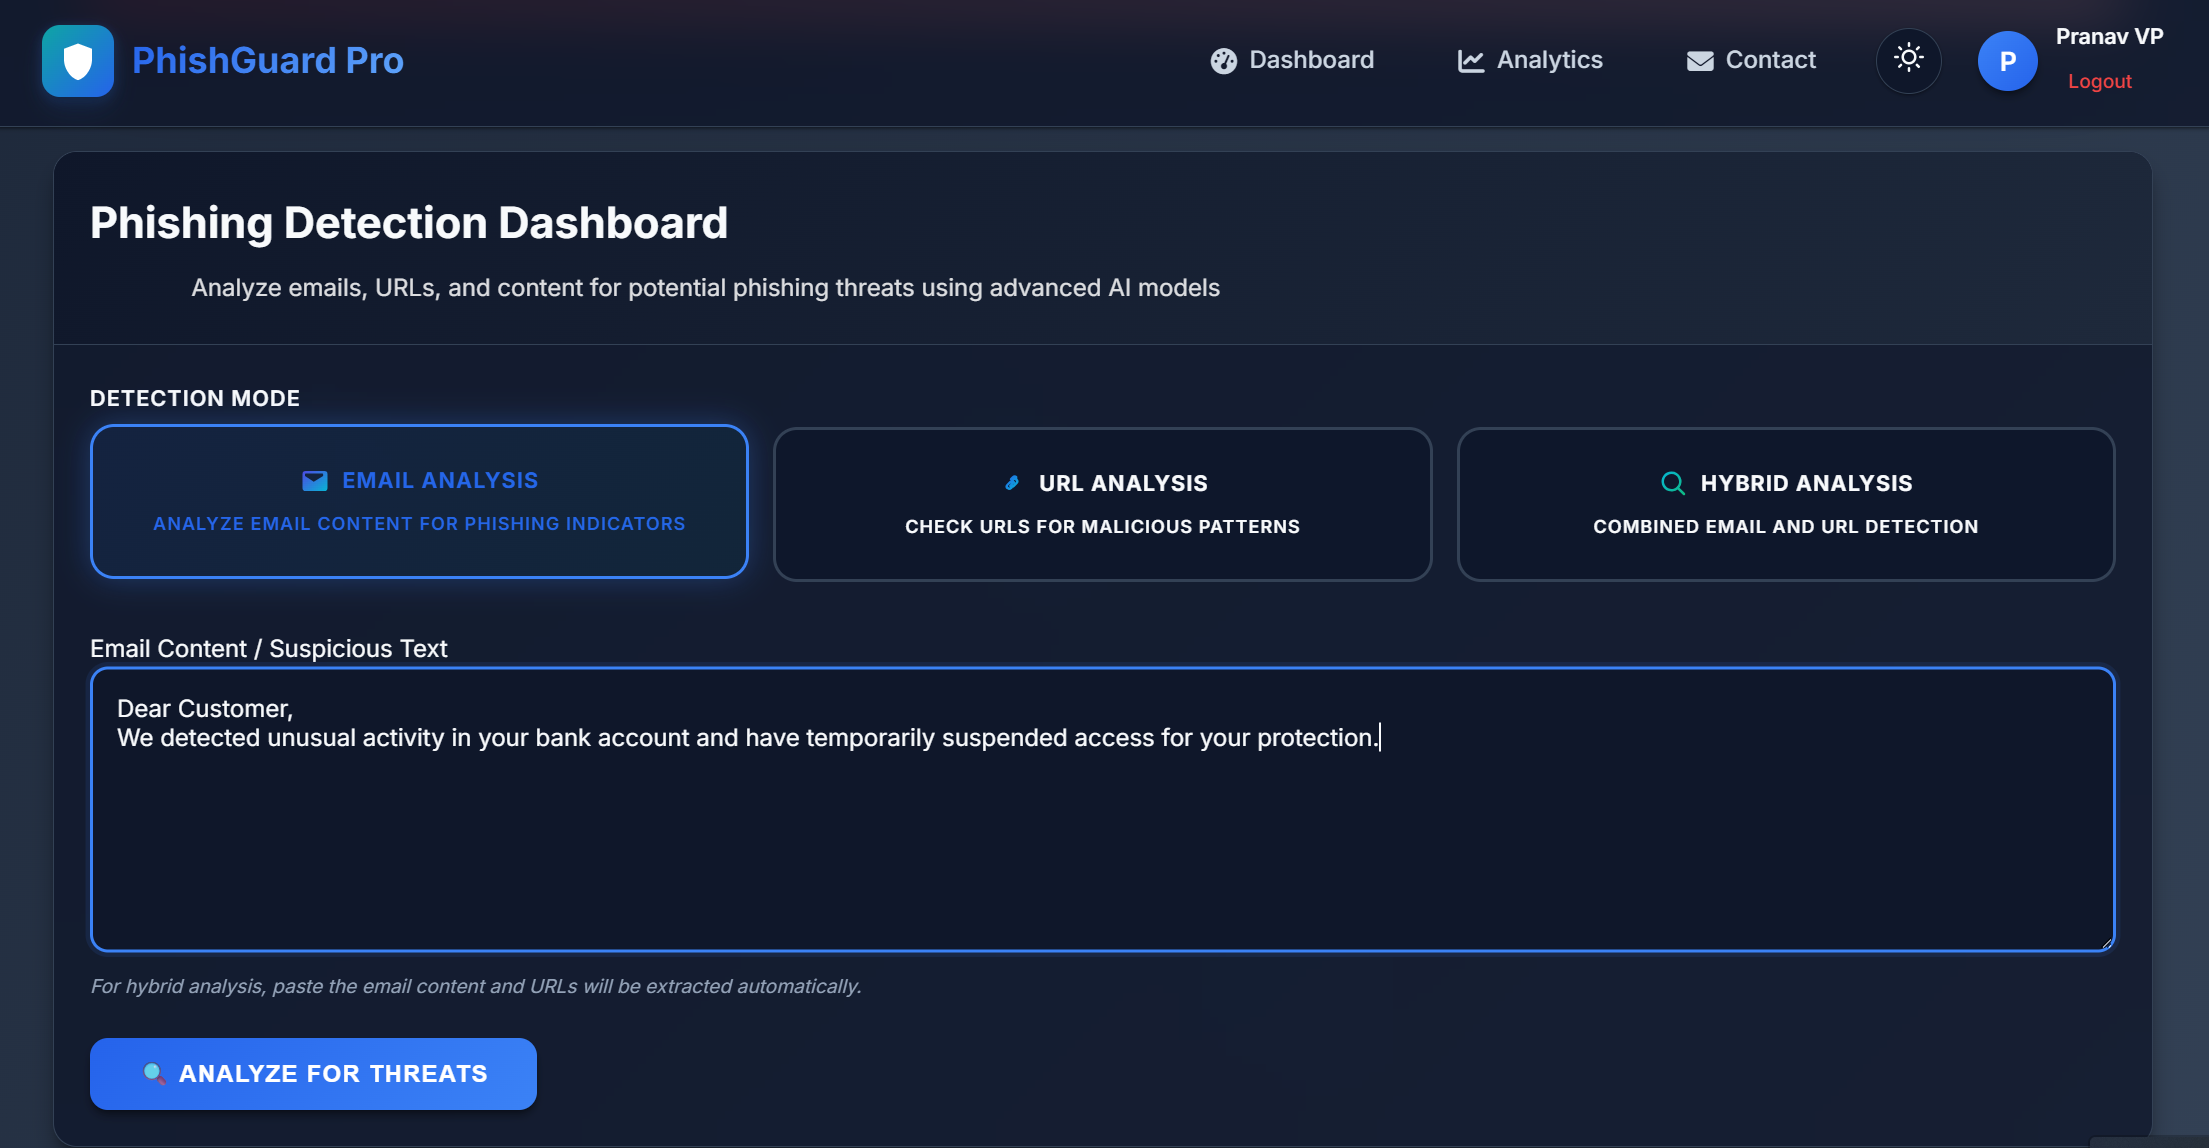
Task: Toggle light theme with sun icon
Action: tap(1908, 59)
